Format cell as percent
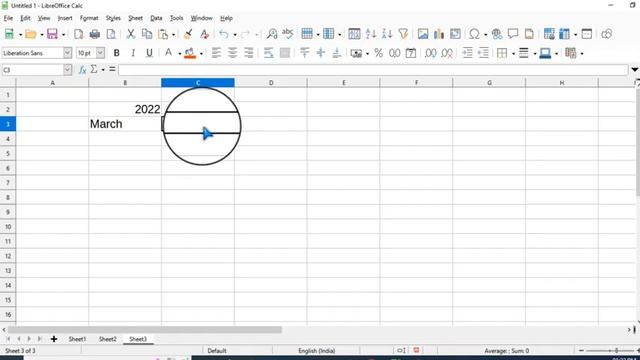 pos(378,53)
